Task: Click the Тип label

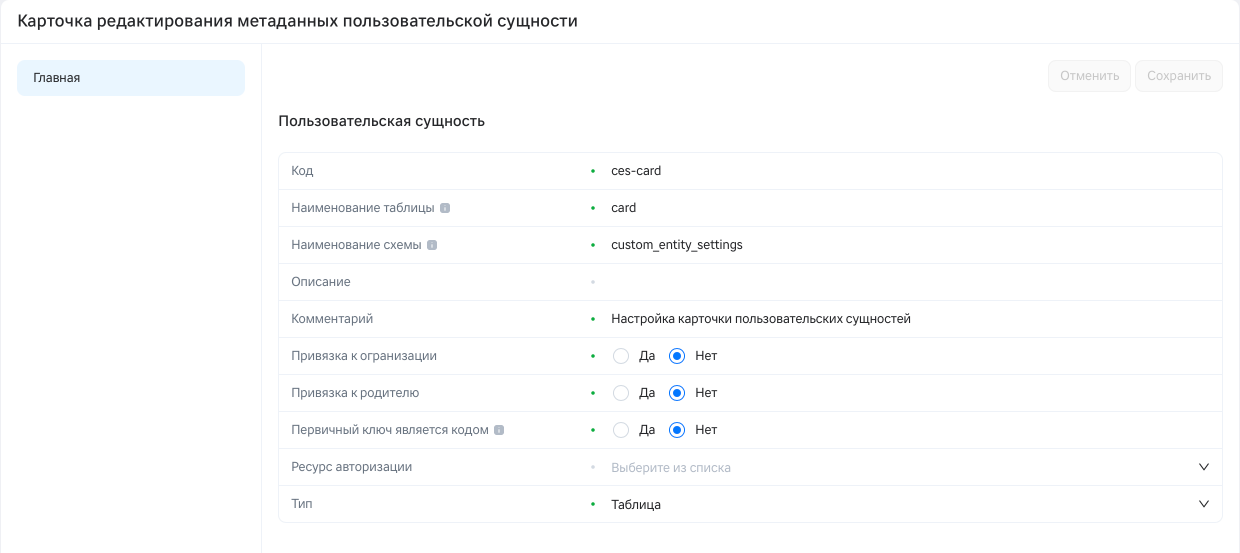Action: tap(302, 504)
